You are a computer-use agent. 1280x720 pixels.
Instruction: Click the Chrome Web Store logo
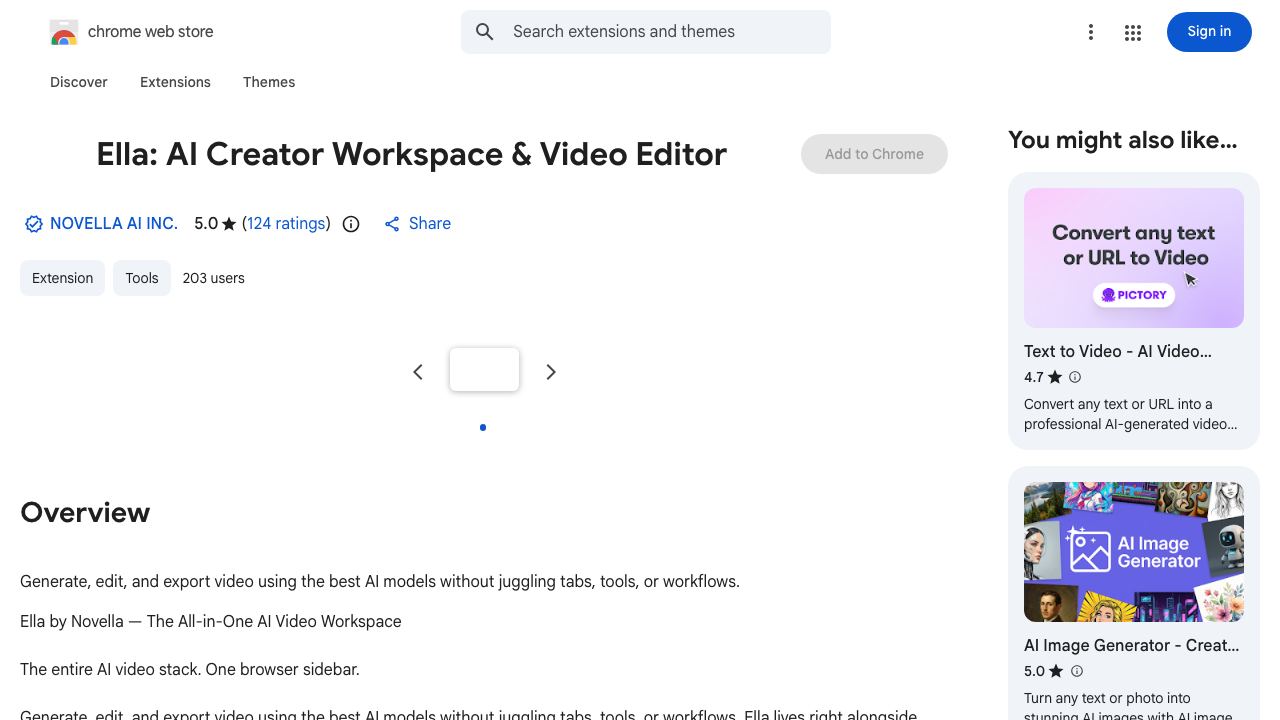click(64, 32)
